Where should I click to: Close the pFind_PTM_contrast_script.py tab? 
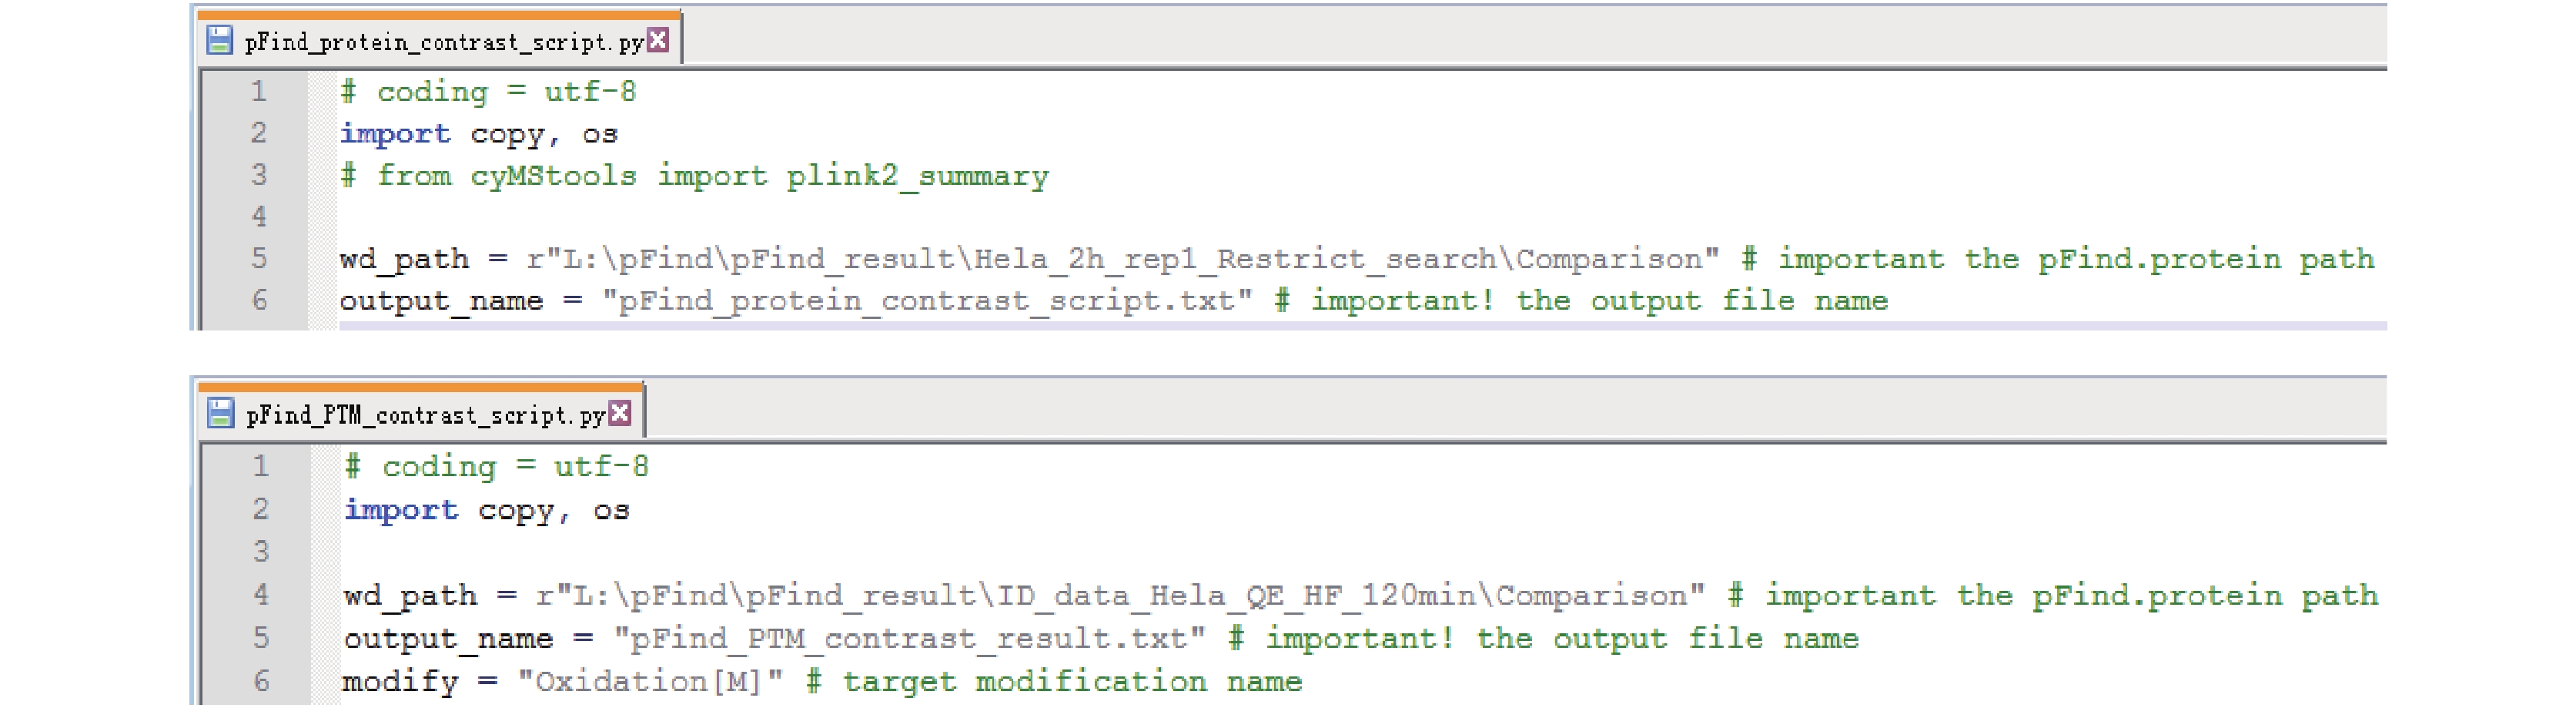point(620,413)
